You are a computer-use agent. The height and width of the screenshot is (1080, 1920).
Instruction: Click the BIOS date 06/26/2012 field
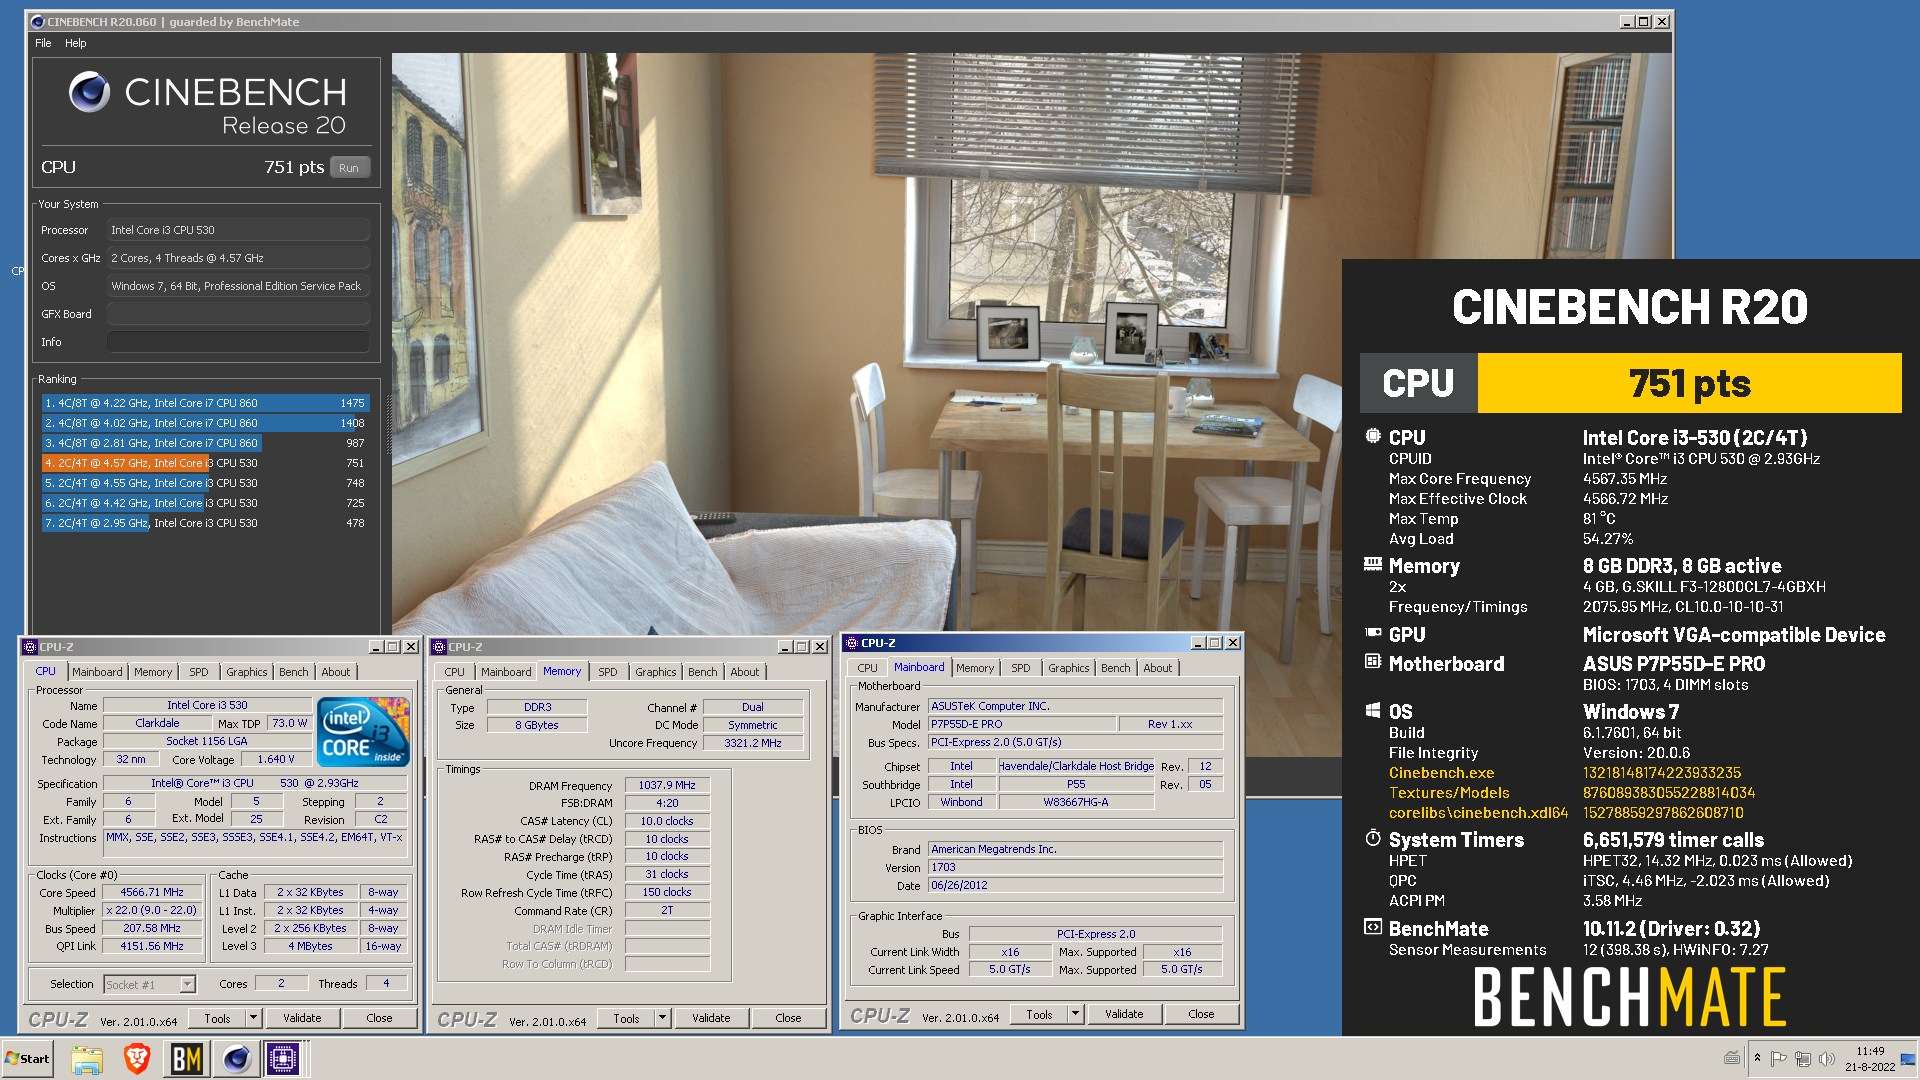pyautogui.click(x=1075, y=886)
